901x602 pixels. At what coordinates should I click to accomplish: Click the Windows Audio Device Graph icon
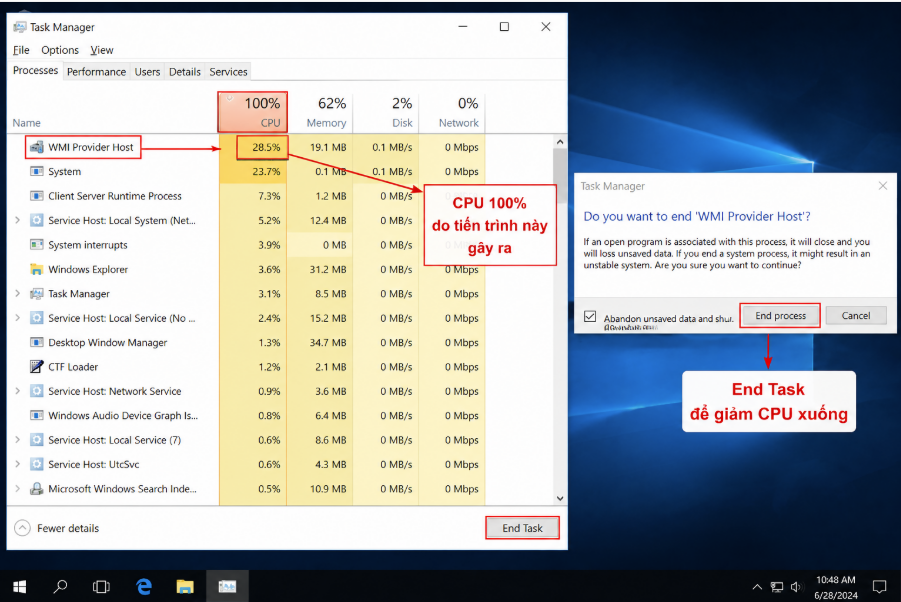[37, 415]
